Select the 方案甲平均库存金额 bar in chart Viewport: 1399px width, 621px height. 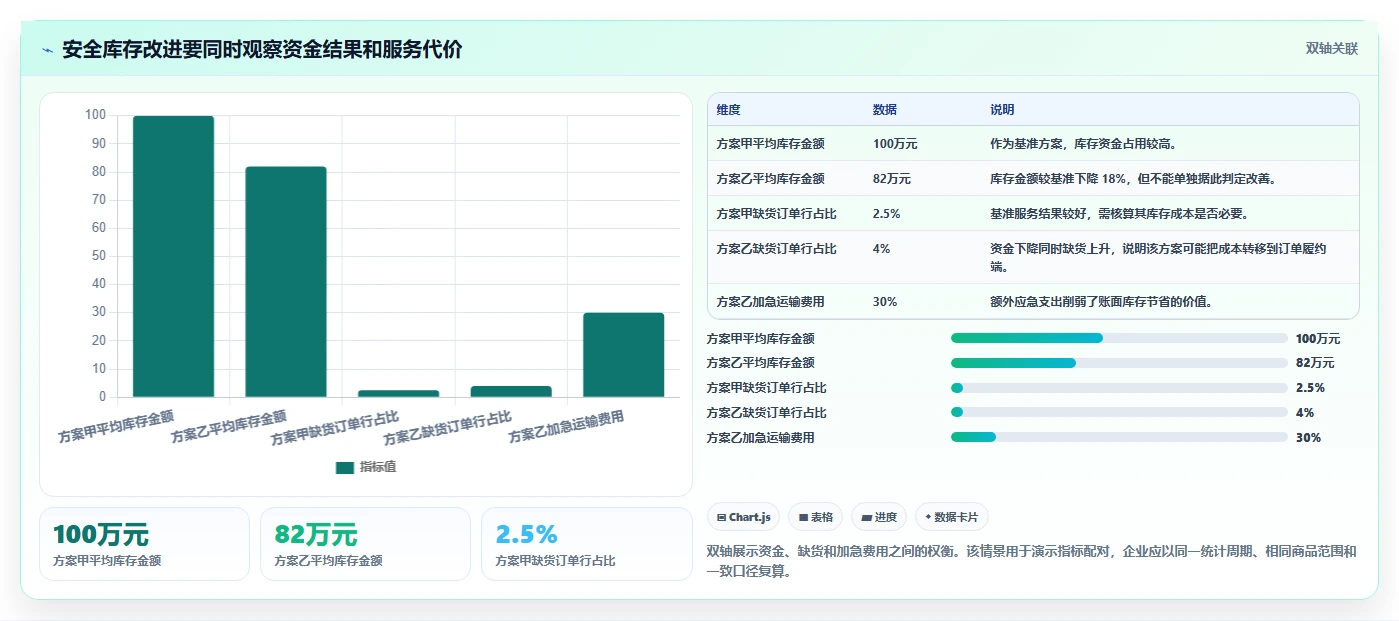click(x=173, y=256)
